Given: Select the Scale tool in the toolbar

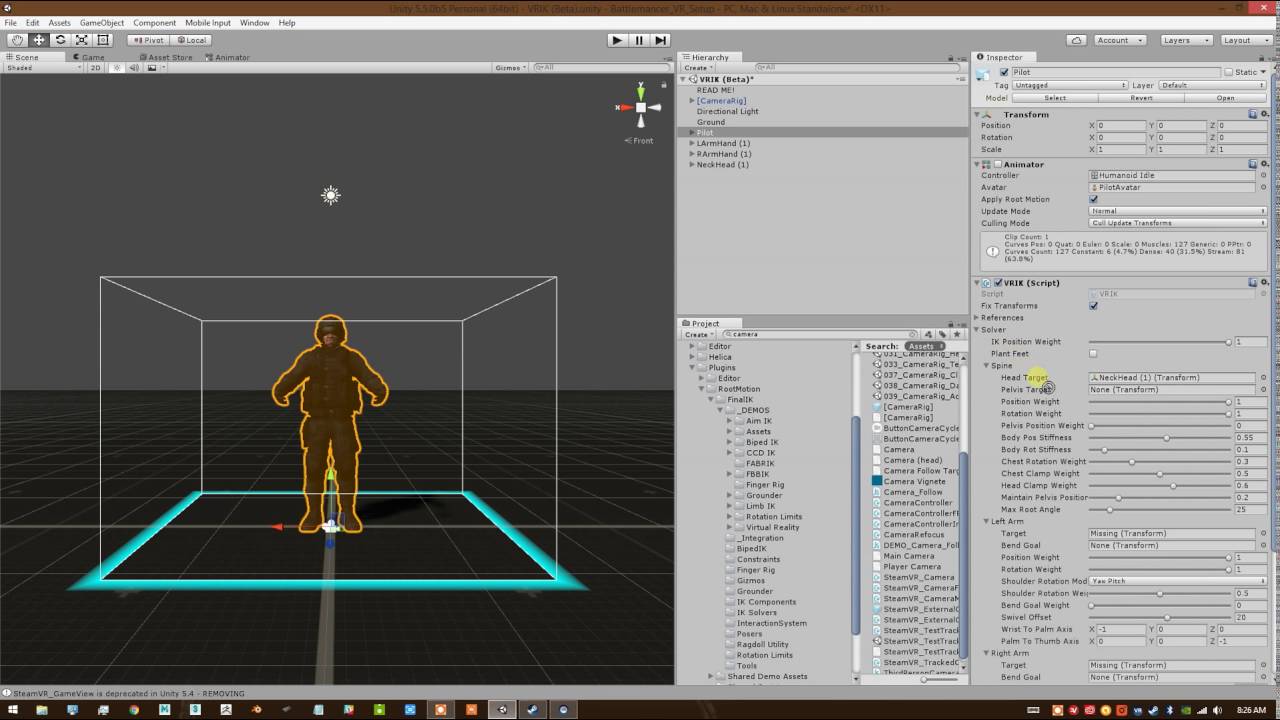Looking at the screenshot, I should point(81,40).
